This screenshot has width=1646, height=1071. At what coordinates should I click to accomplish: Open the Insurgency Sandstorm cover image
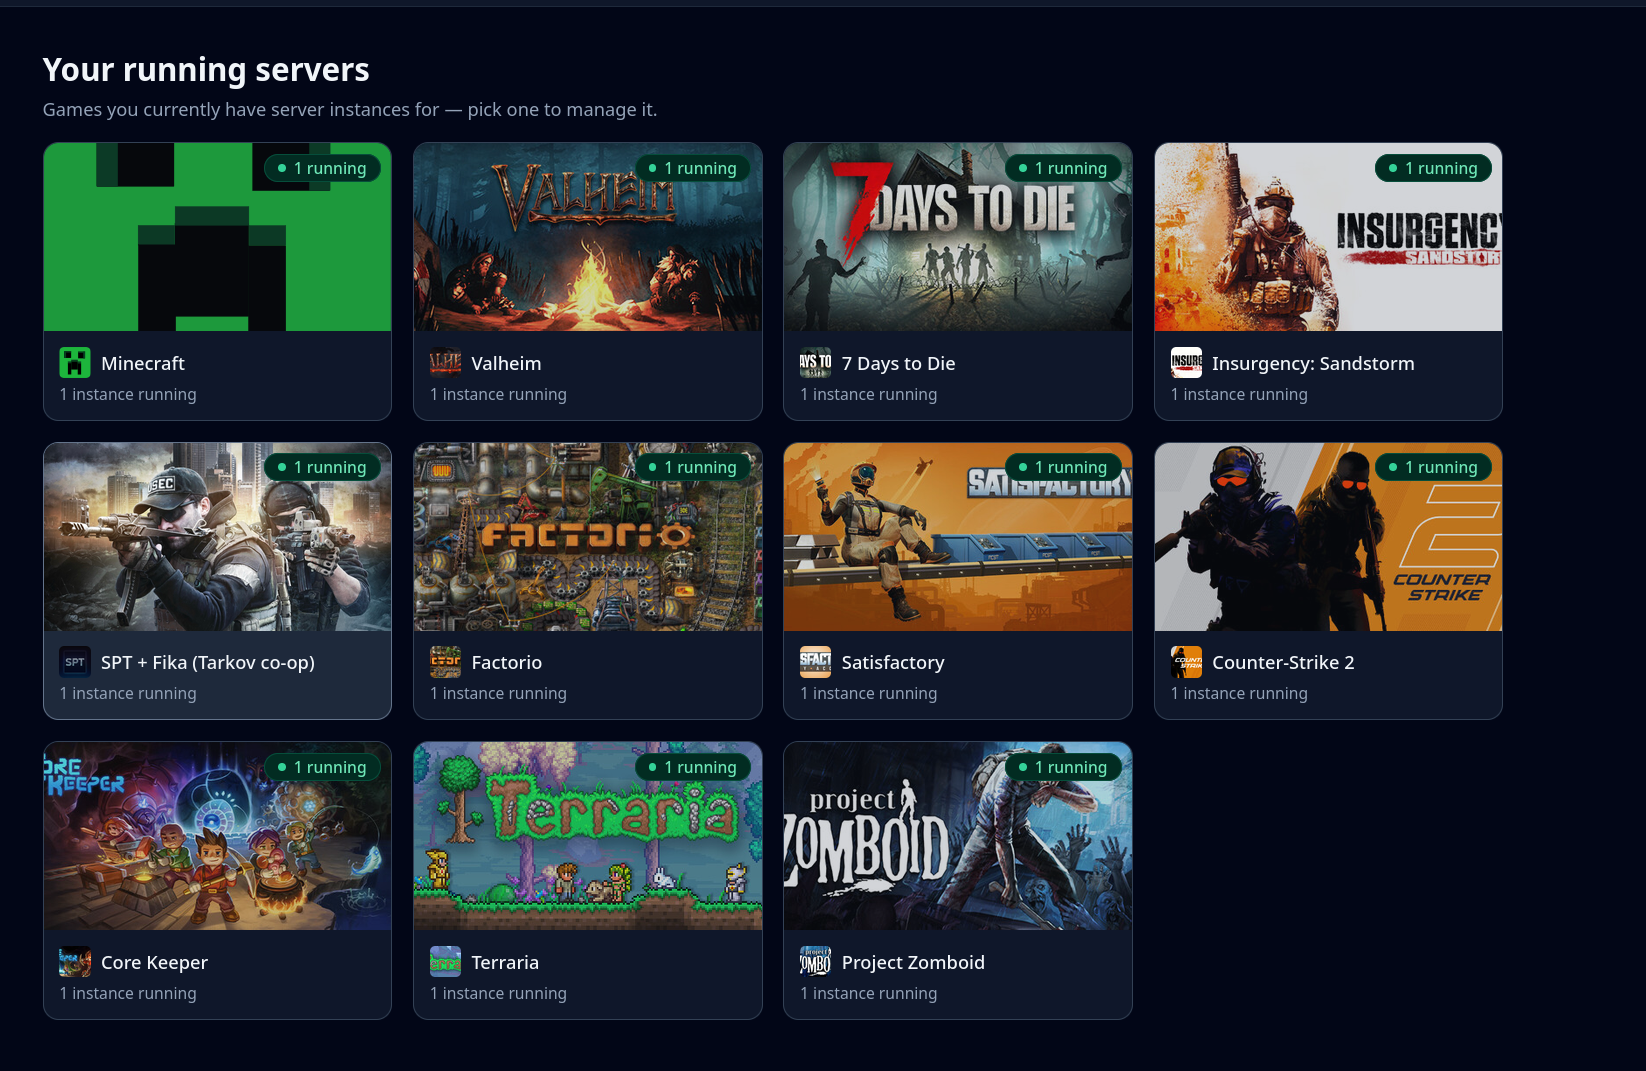click(1328, 237)
